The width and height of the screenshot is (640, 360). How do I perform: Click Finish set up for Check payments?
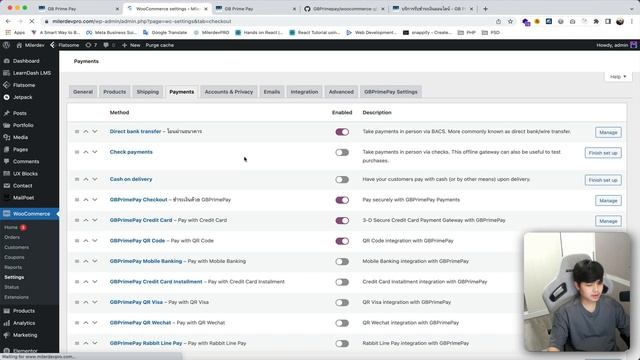[603, 153]
